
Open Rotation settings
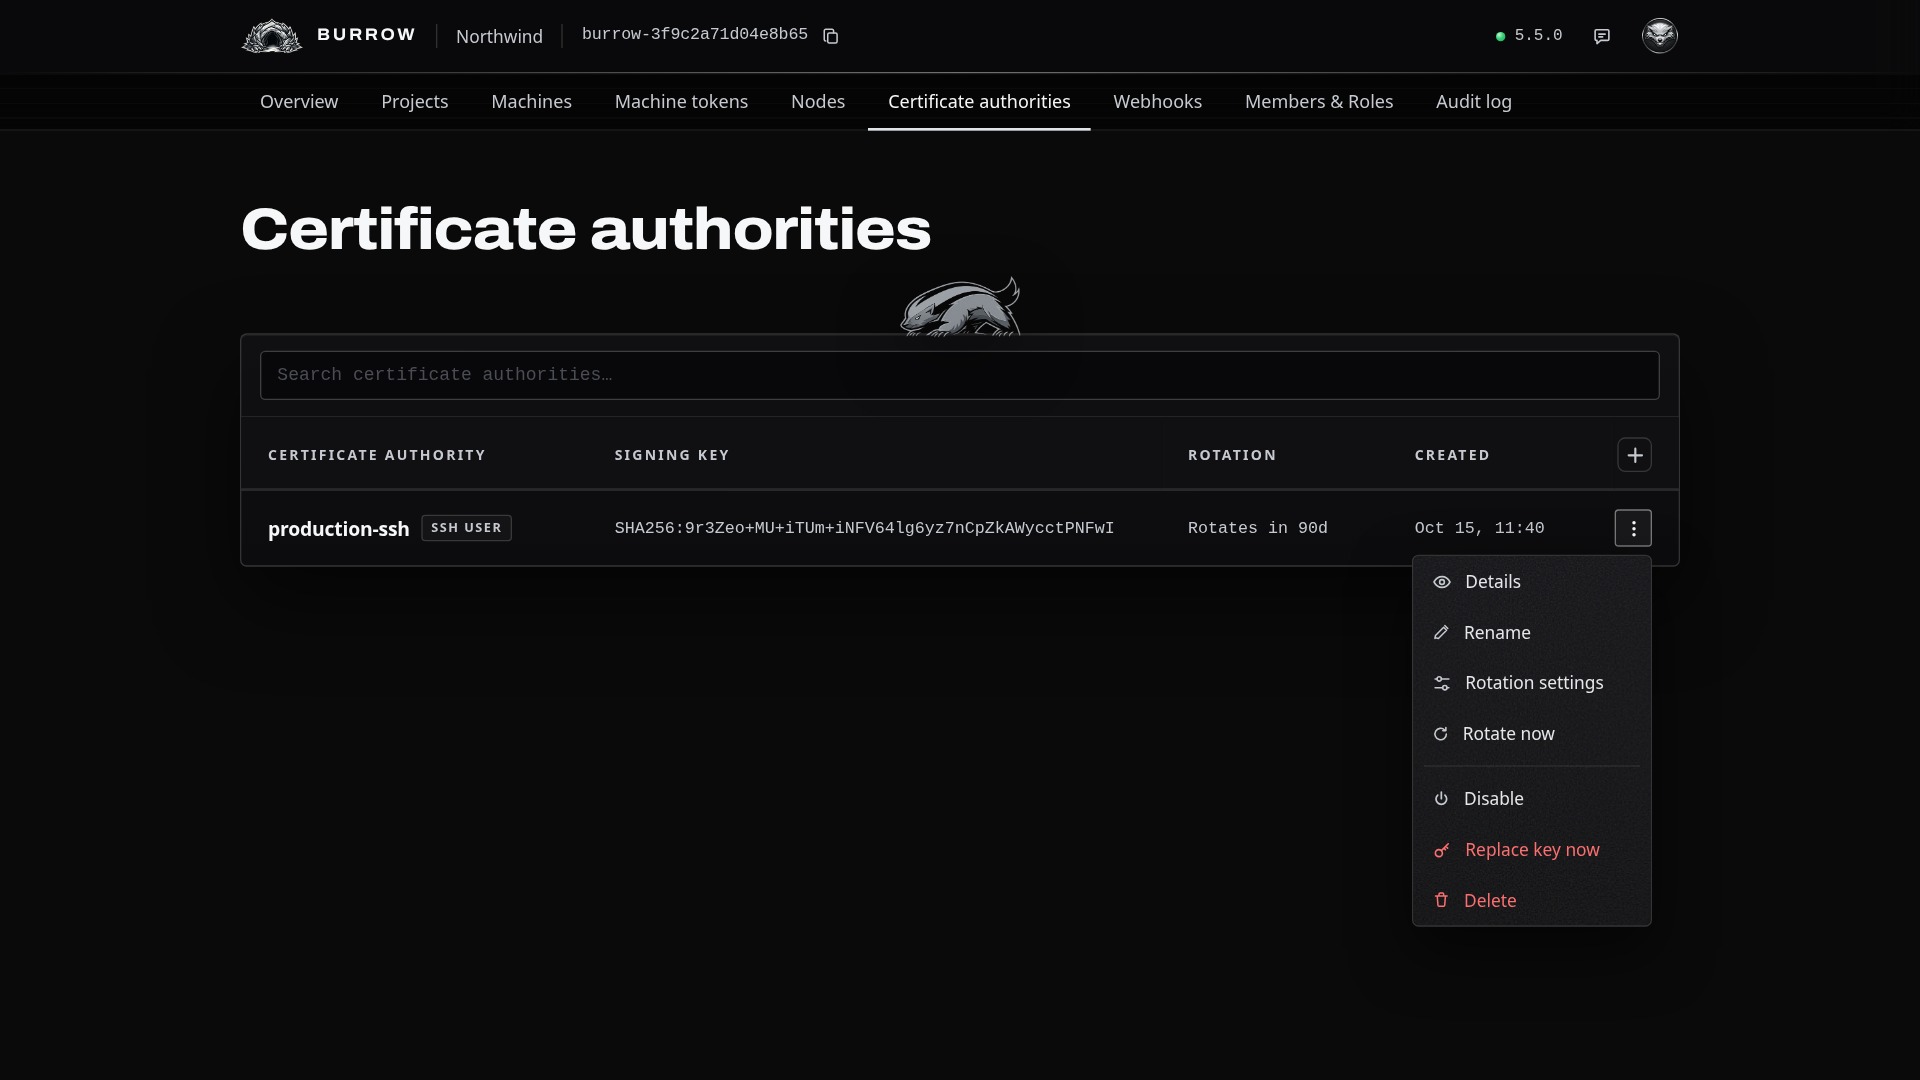[1531, 683]
